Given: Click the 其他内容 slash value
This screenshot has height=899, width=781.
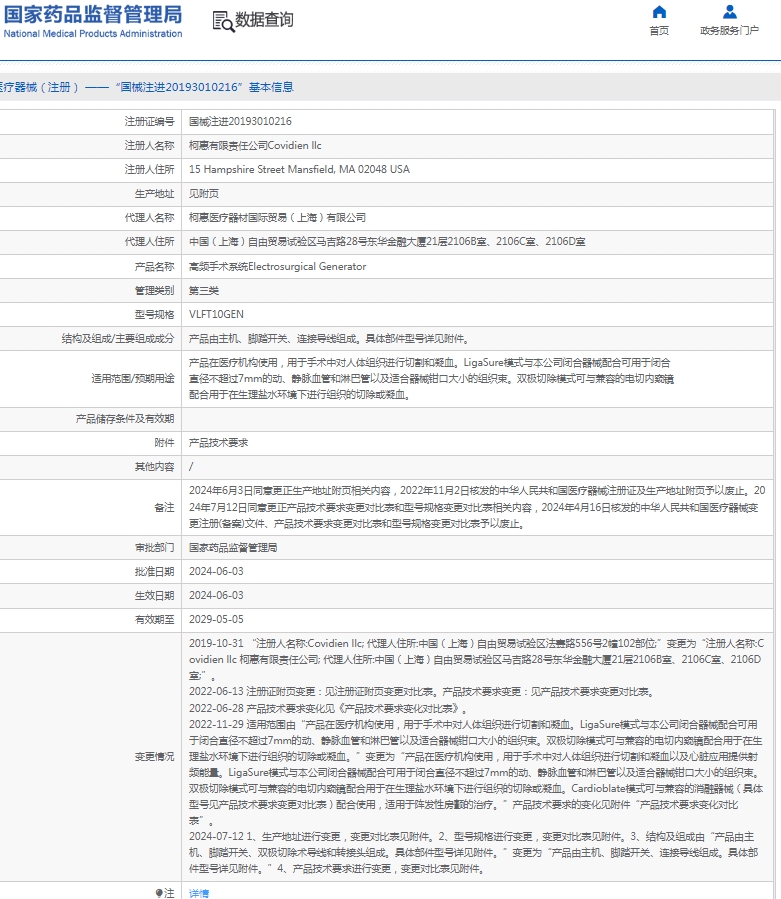Looking at the screenshot, I should point(191,467).
